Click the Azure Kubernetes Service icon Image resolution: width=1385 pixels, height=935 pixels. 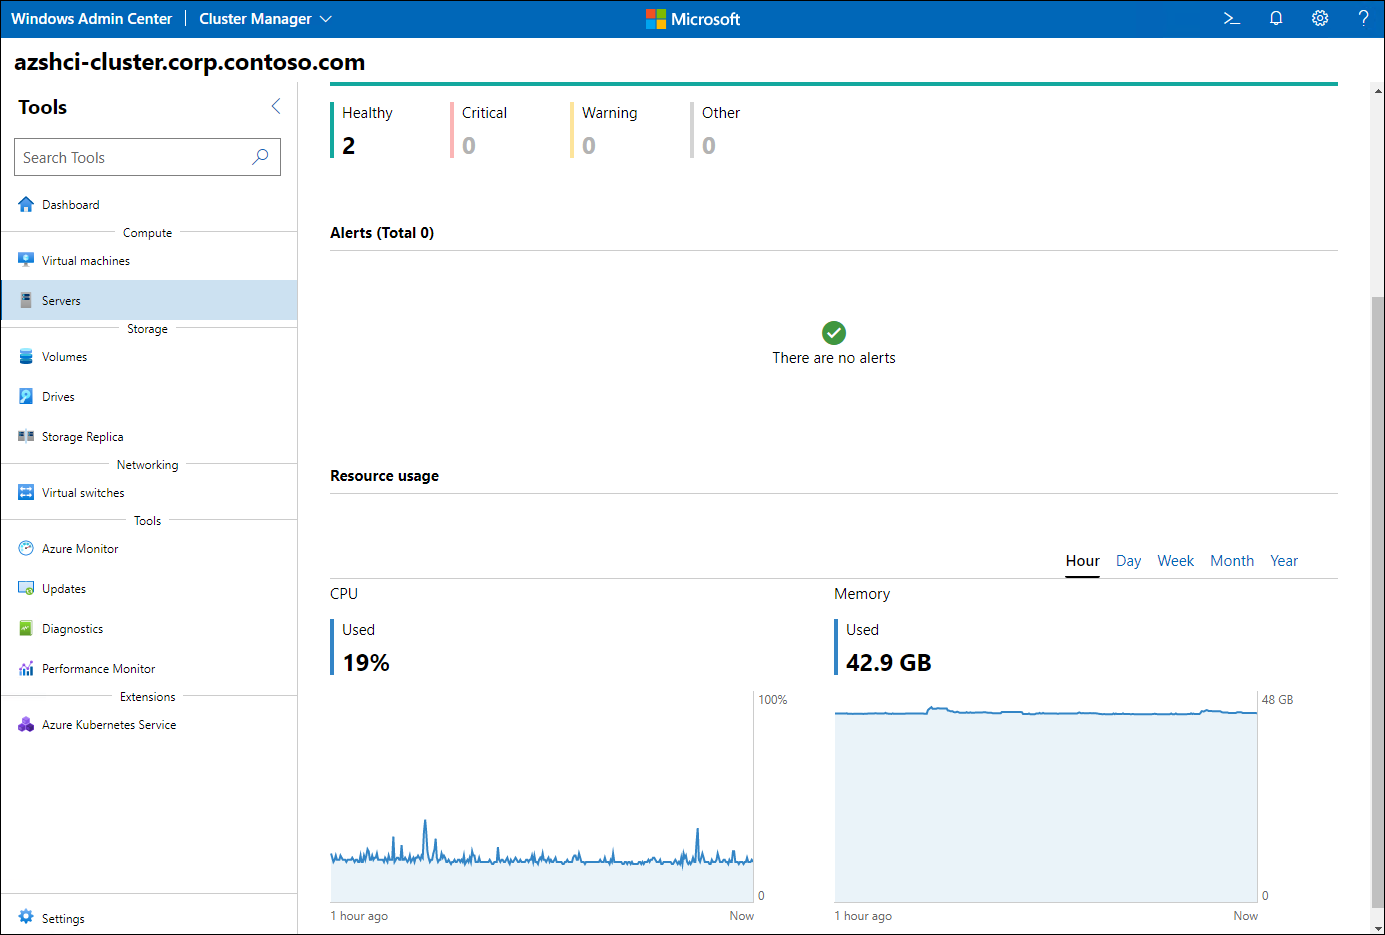tap(26, 724)
